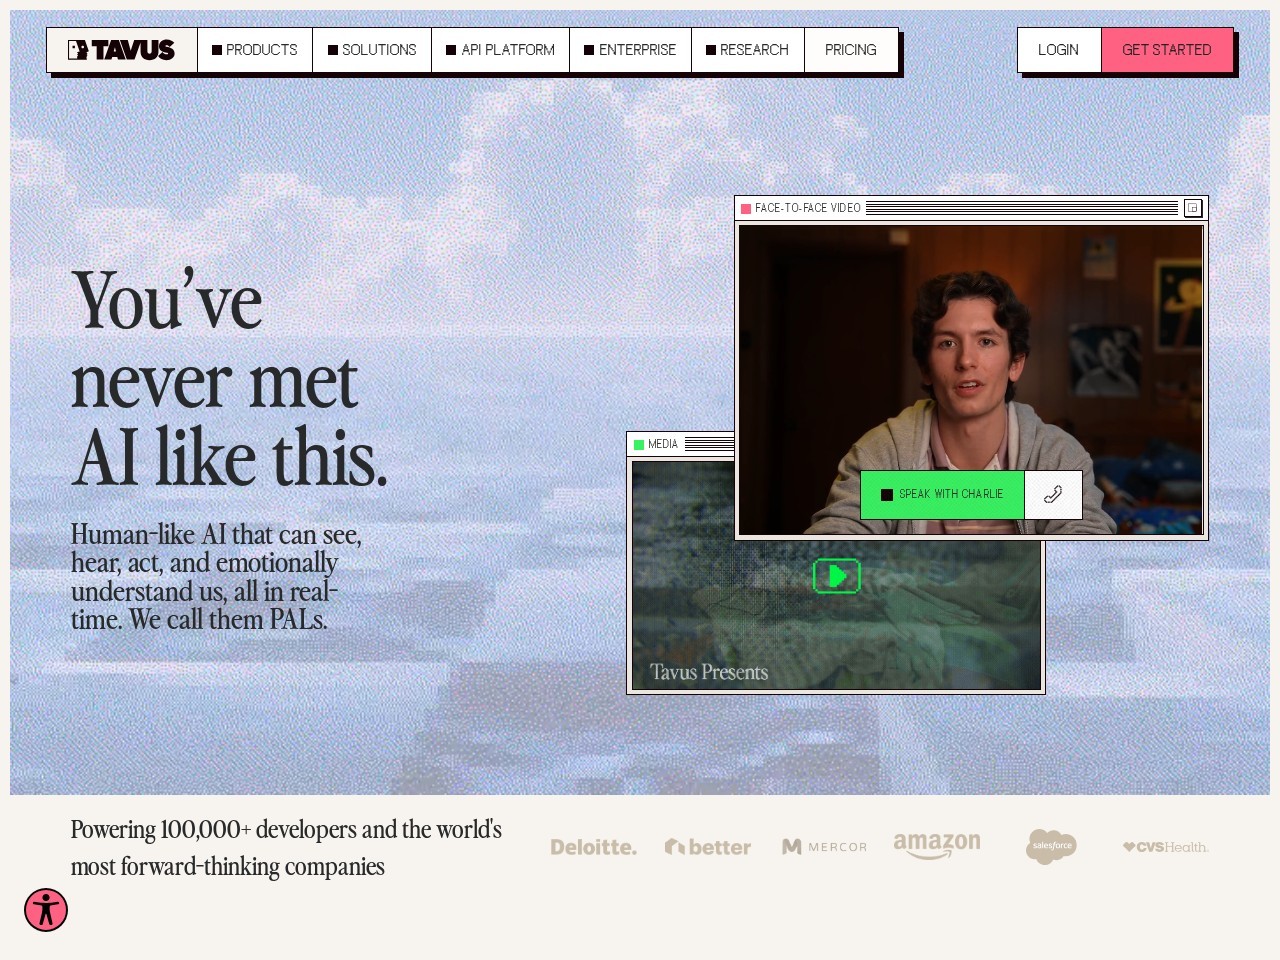Click the Salesforce cloud logo
This screenshot has width=1280, height=960.
click(x=1051, y=846)
